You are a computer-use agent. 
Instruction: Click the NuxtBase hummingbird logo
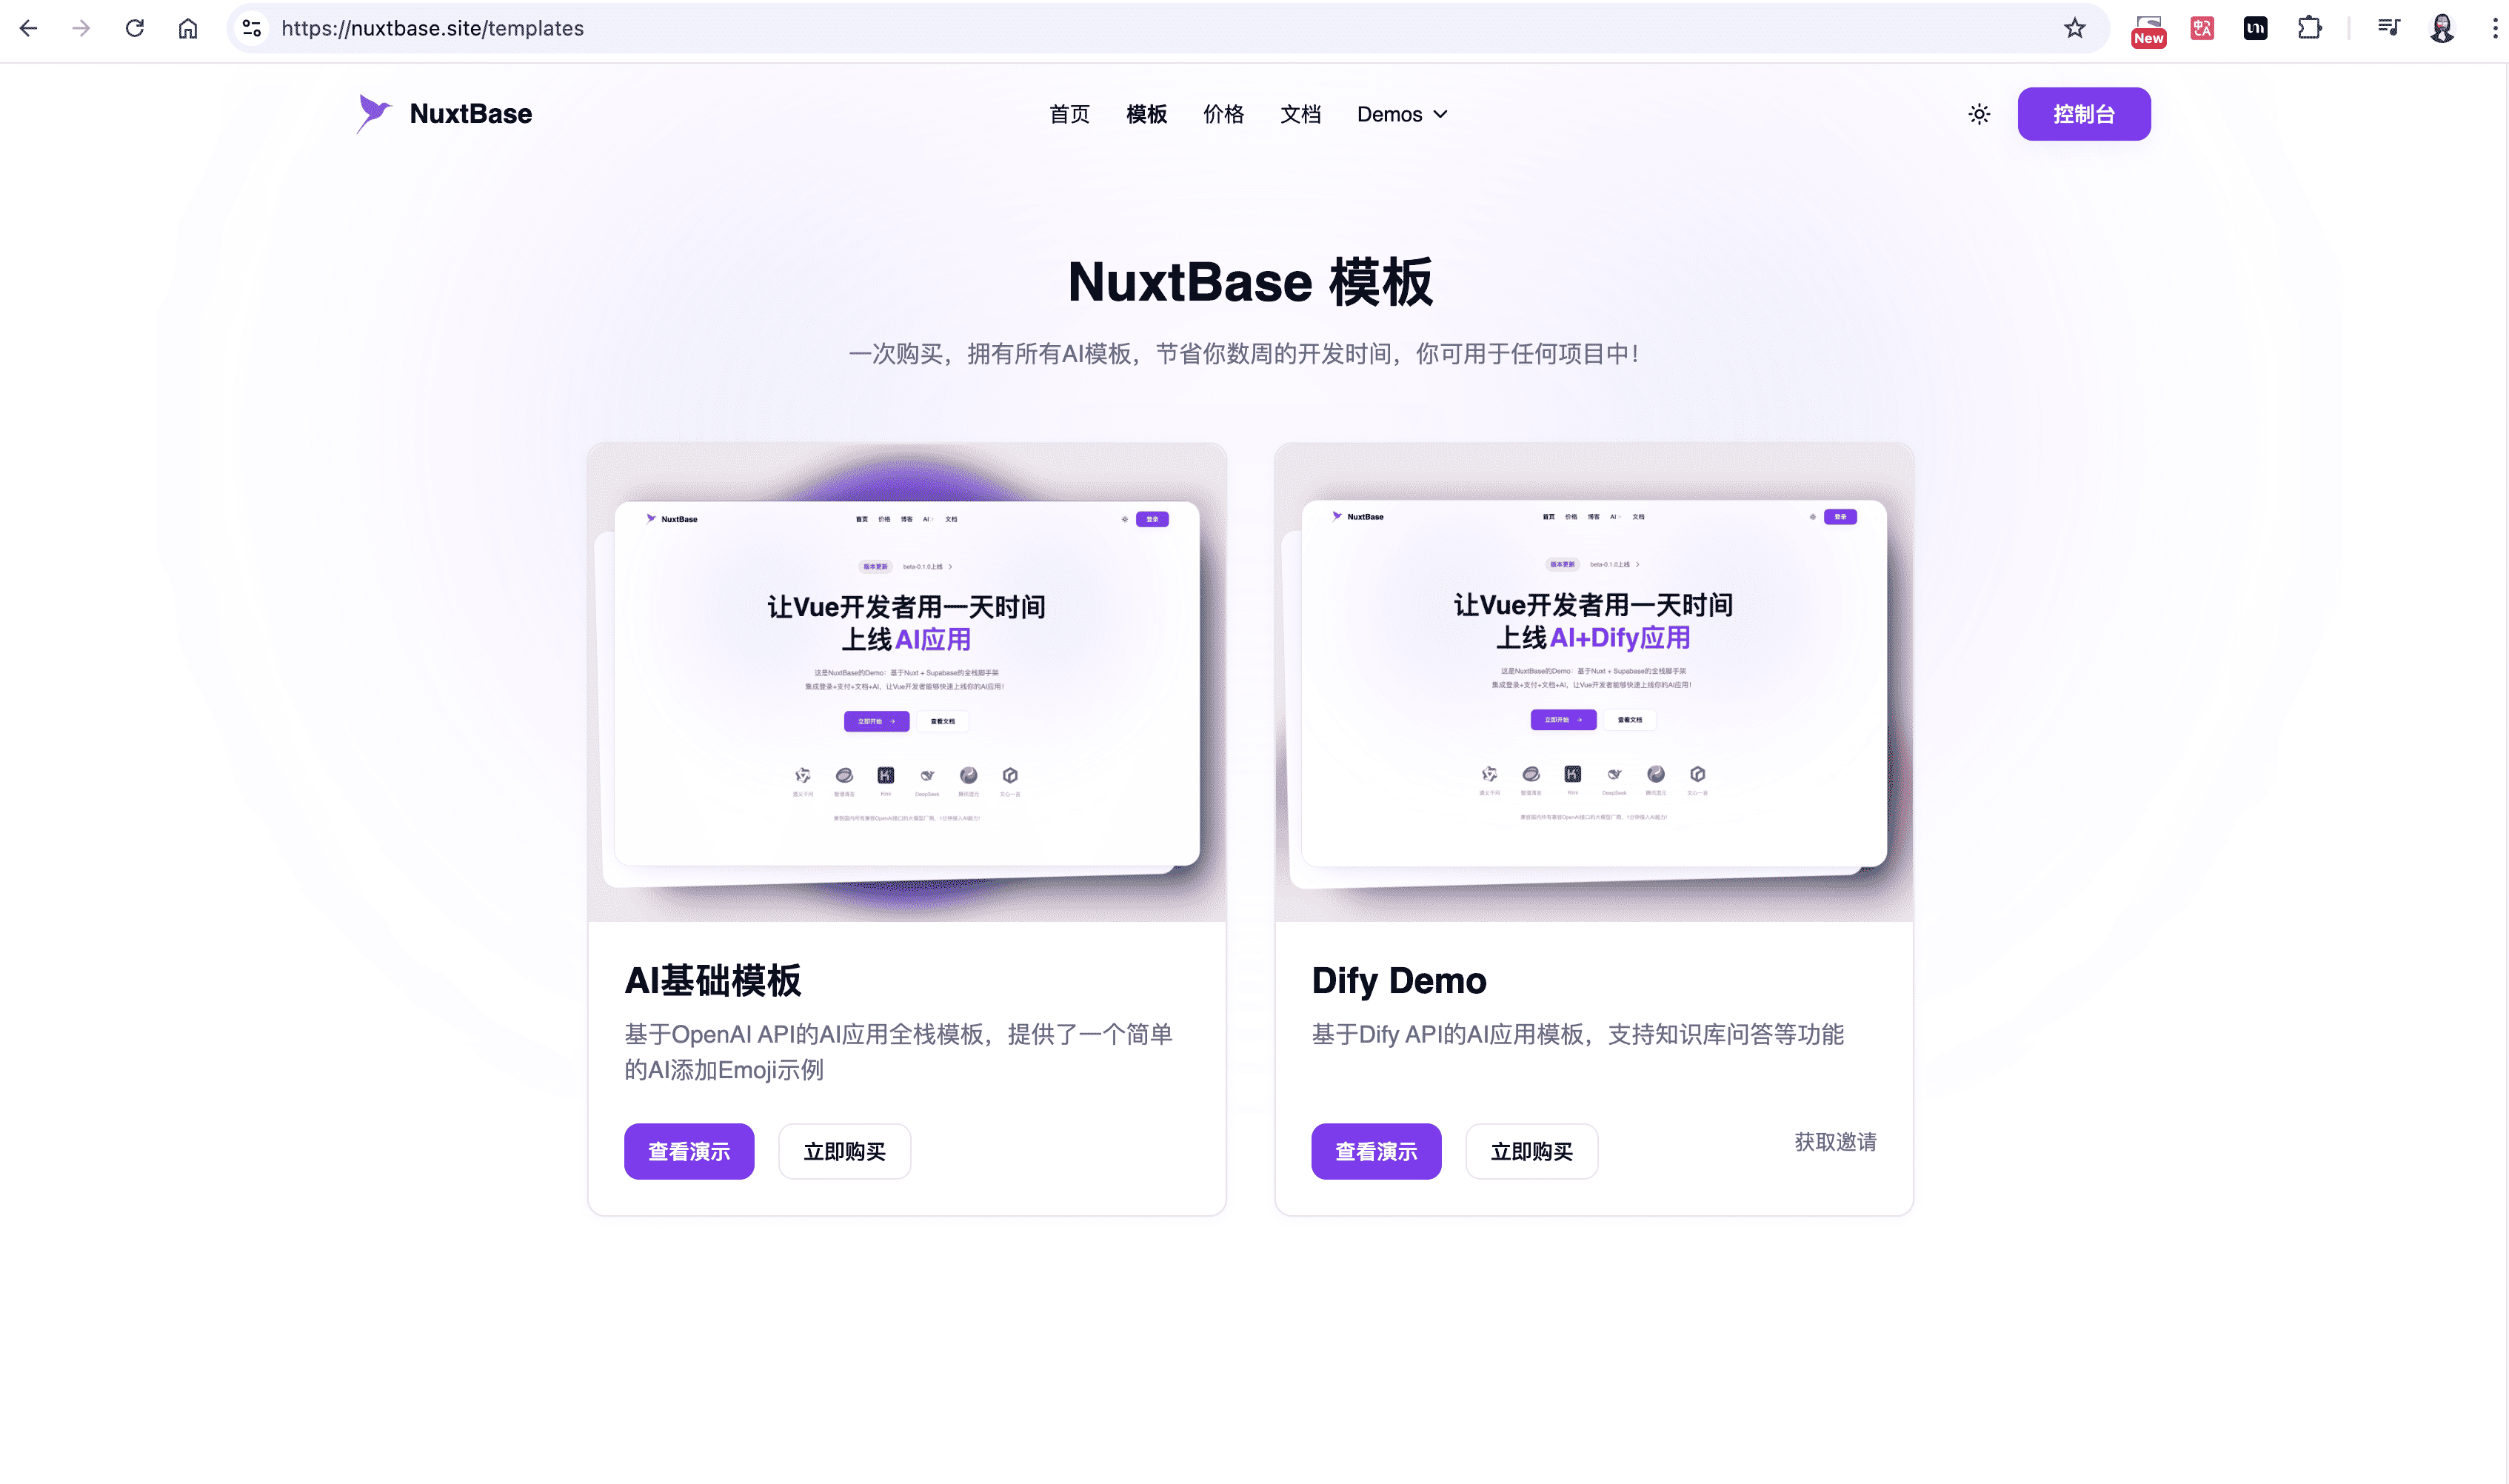pyautogui.click(x=374, y=113)
